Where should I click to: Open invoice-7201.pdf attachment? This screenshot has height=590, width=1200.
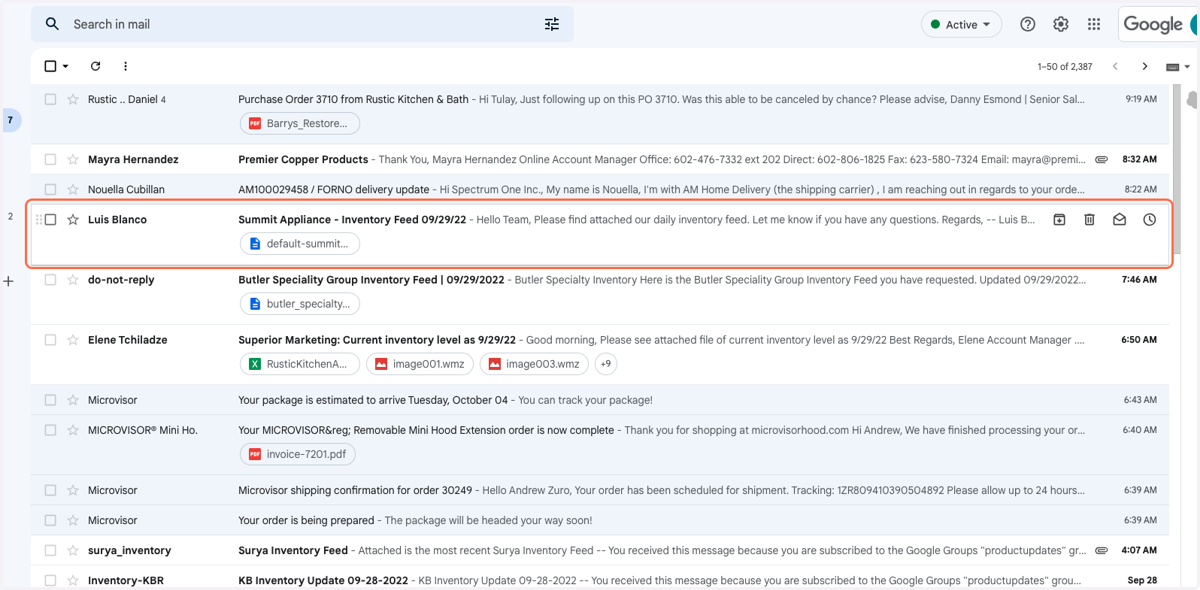pos(298,454)
